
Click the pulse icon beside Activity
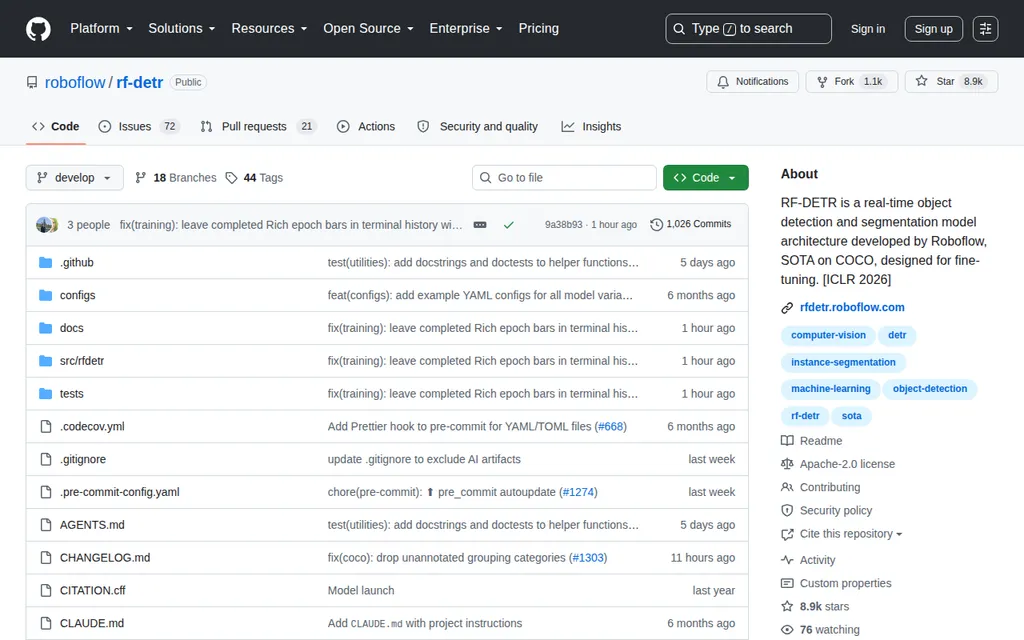[787, 560]
